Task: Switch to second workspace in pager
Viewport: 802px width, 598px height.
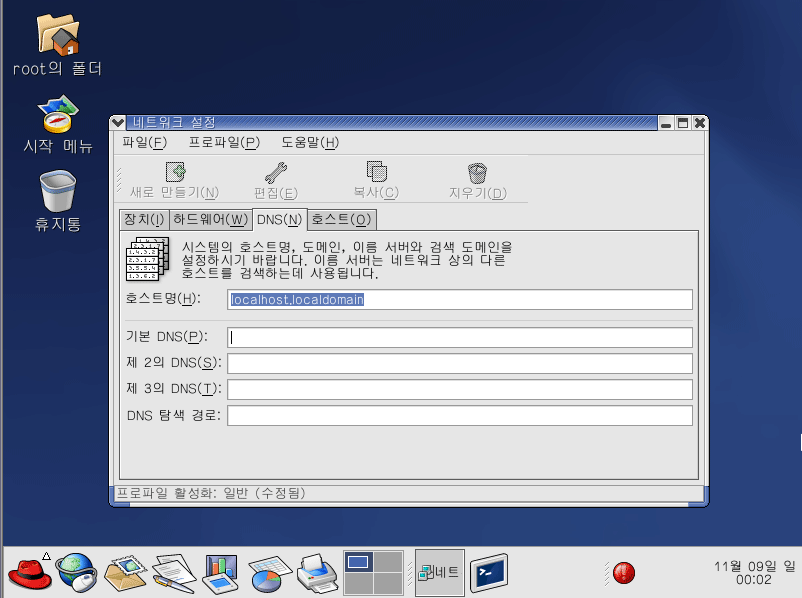Action: coord(388,562)
